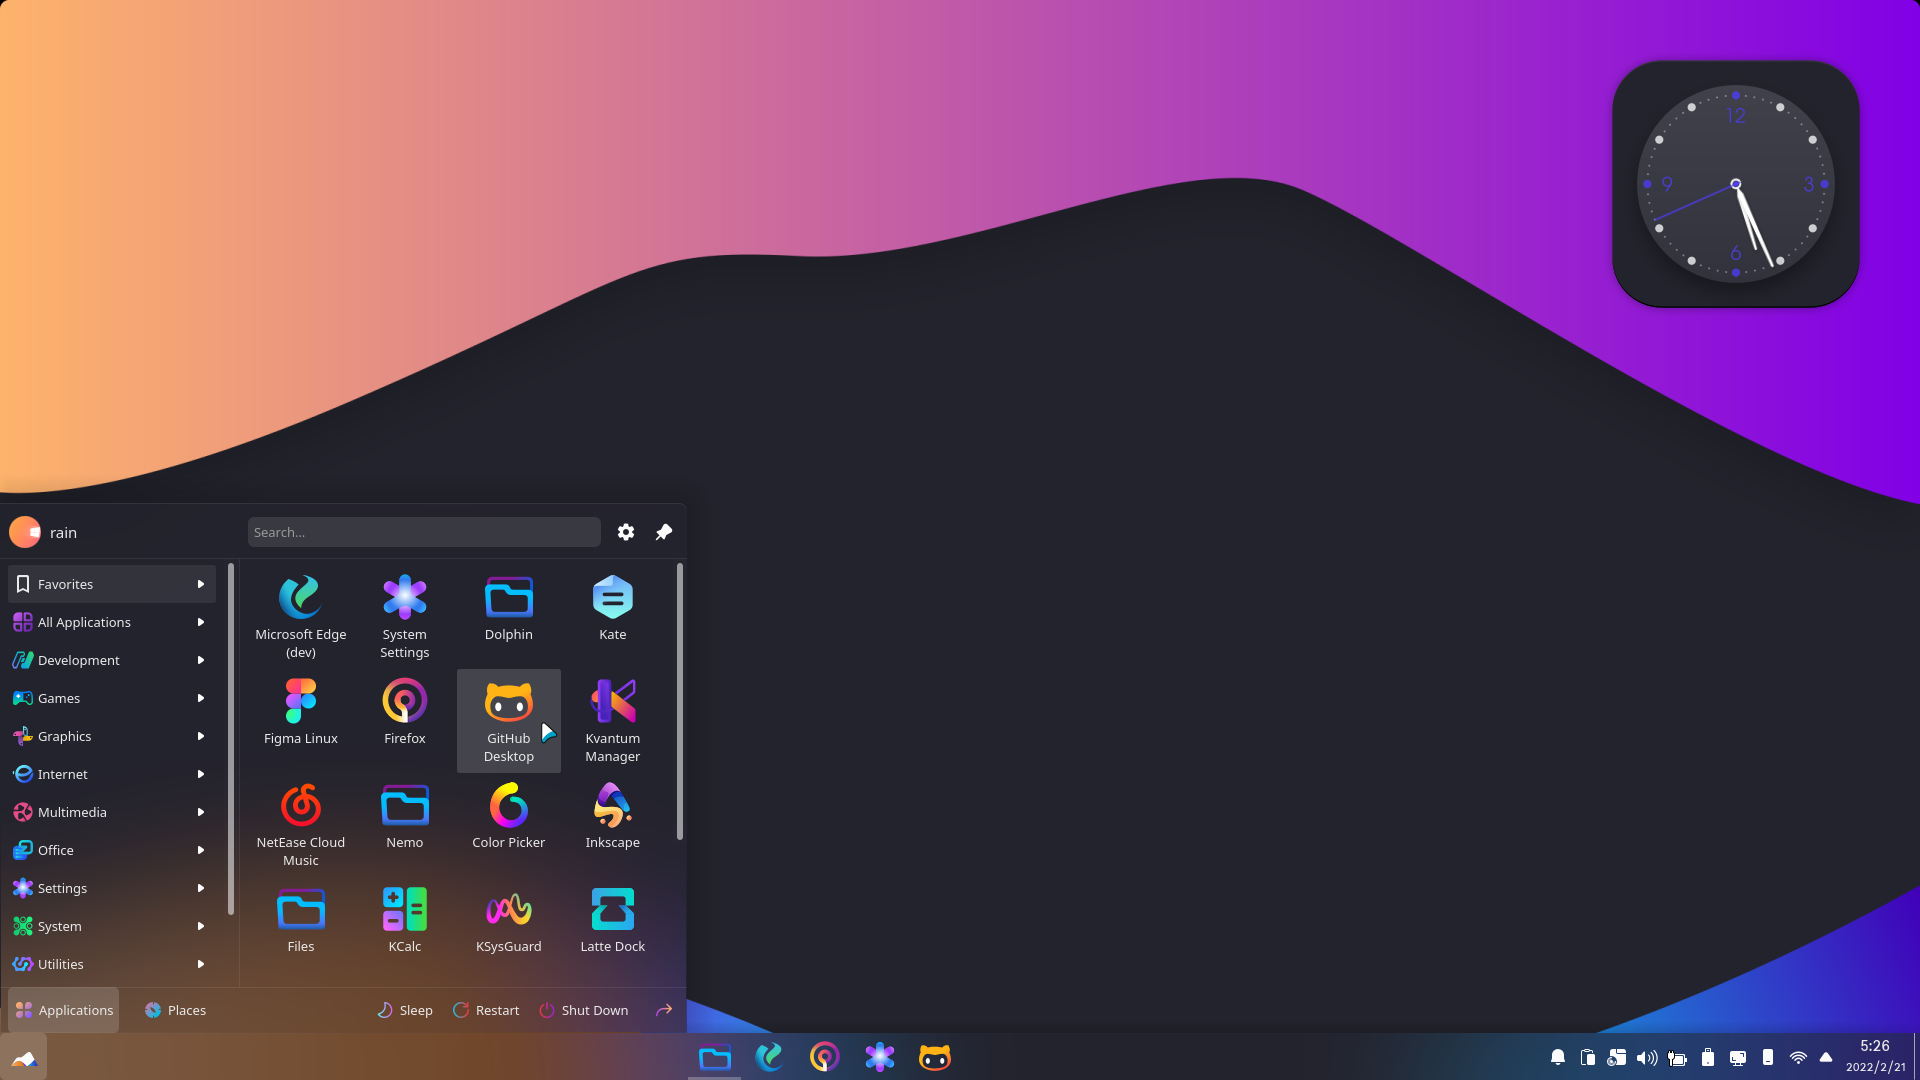Open NetEase Cloud Music

[x=301, y=824]
